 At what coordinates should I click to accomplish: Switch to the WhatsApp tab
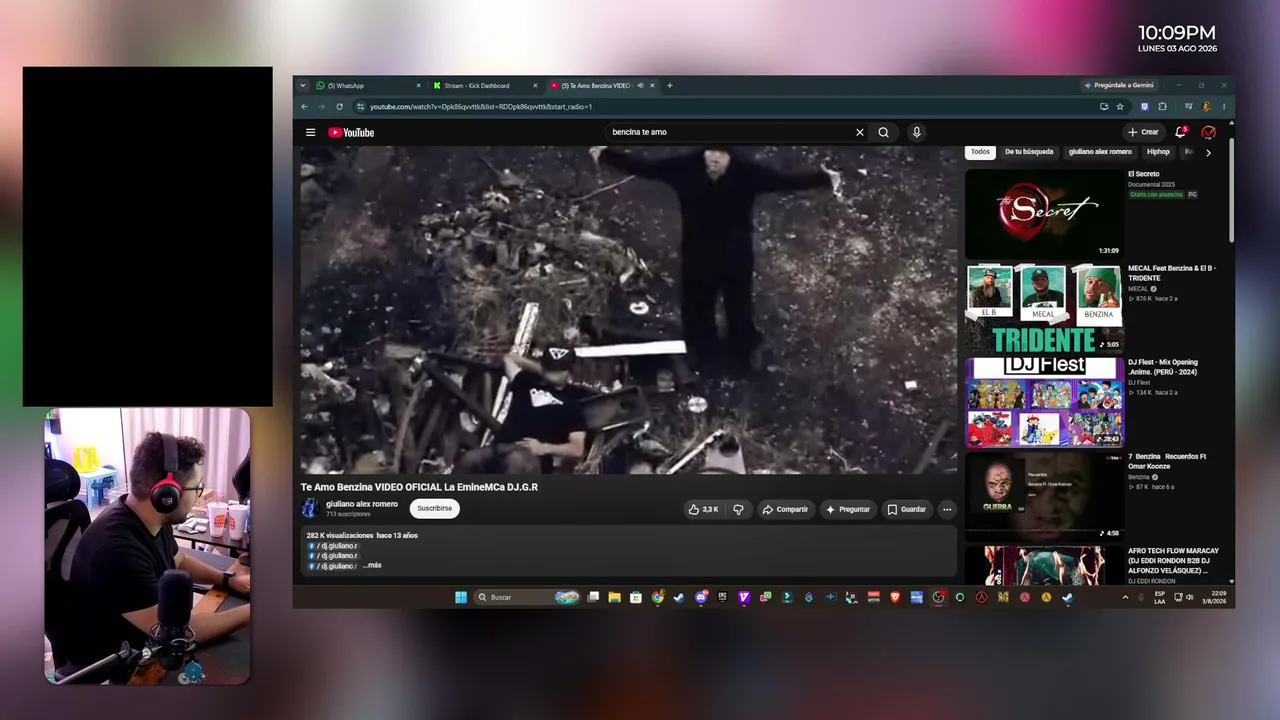pyautogui.click(x=367, y=86)
